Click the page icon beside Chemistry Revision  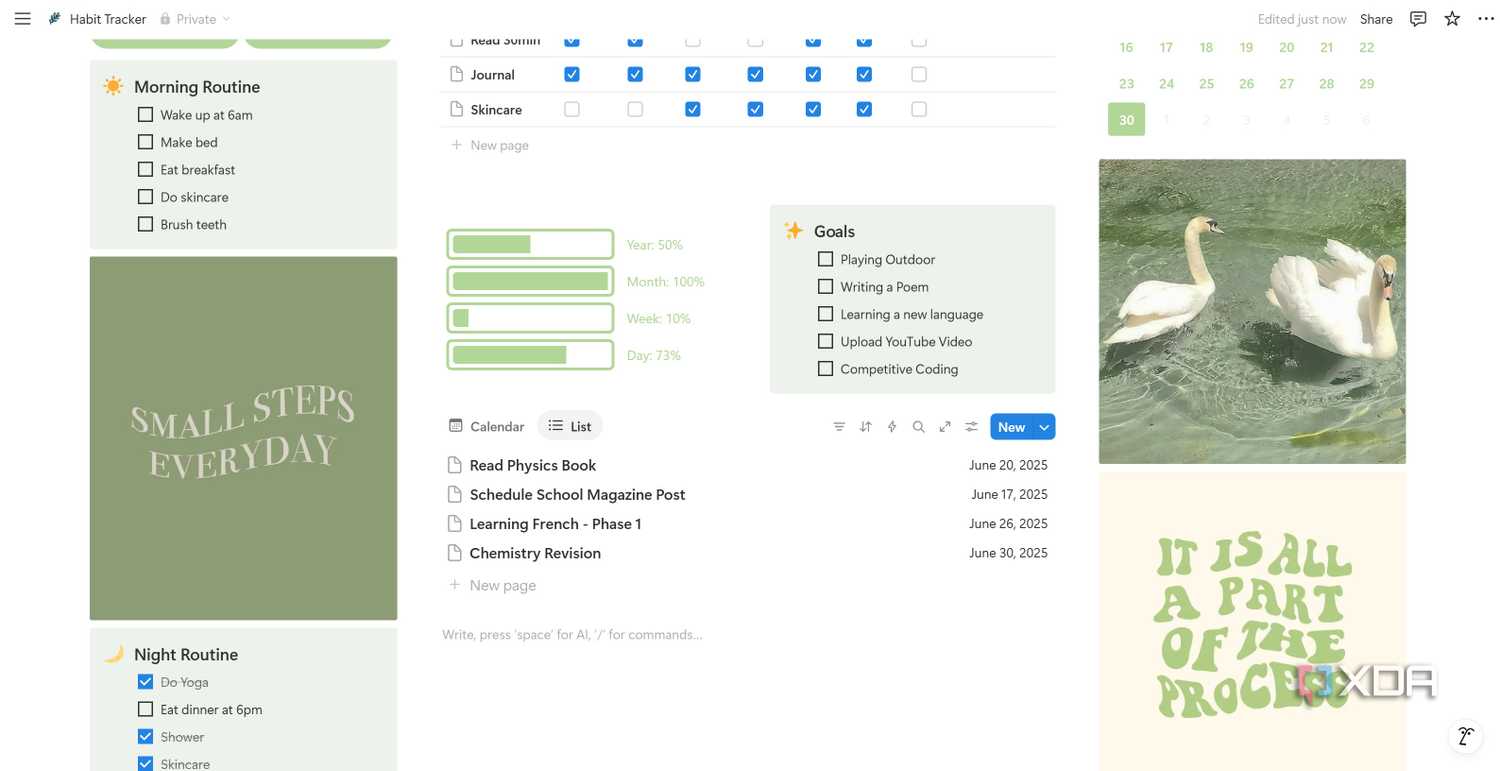[454, 553]
